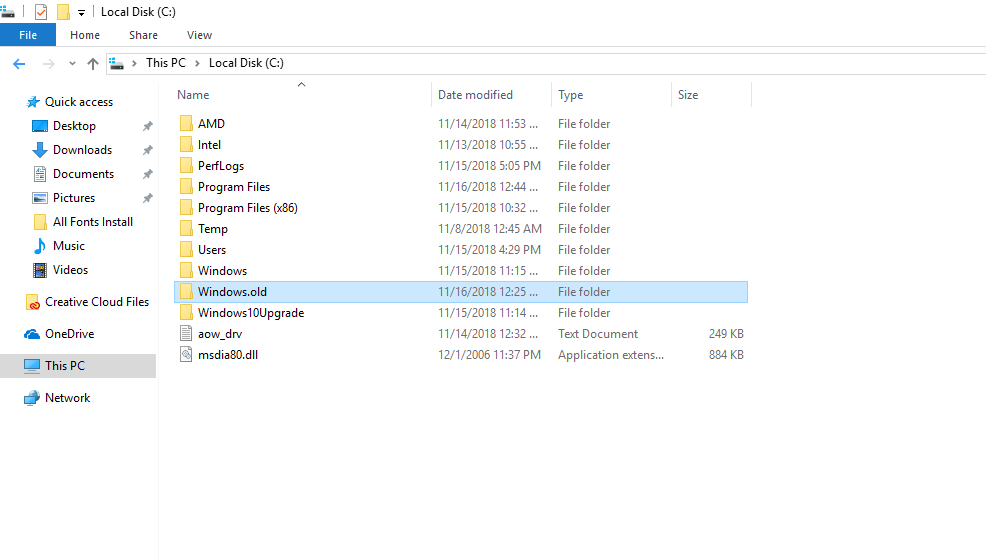The width and height of the screenshot is (986, 559).
Task: Open Downloads in the navigation pane
Action: [x=82, y=150]
